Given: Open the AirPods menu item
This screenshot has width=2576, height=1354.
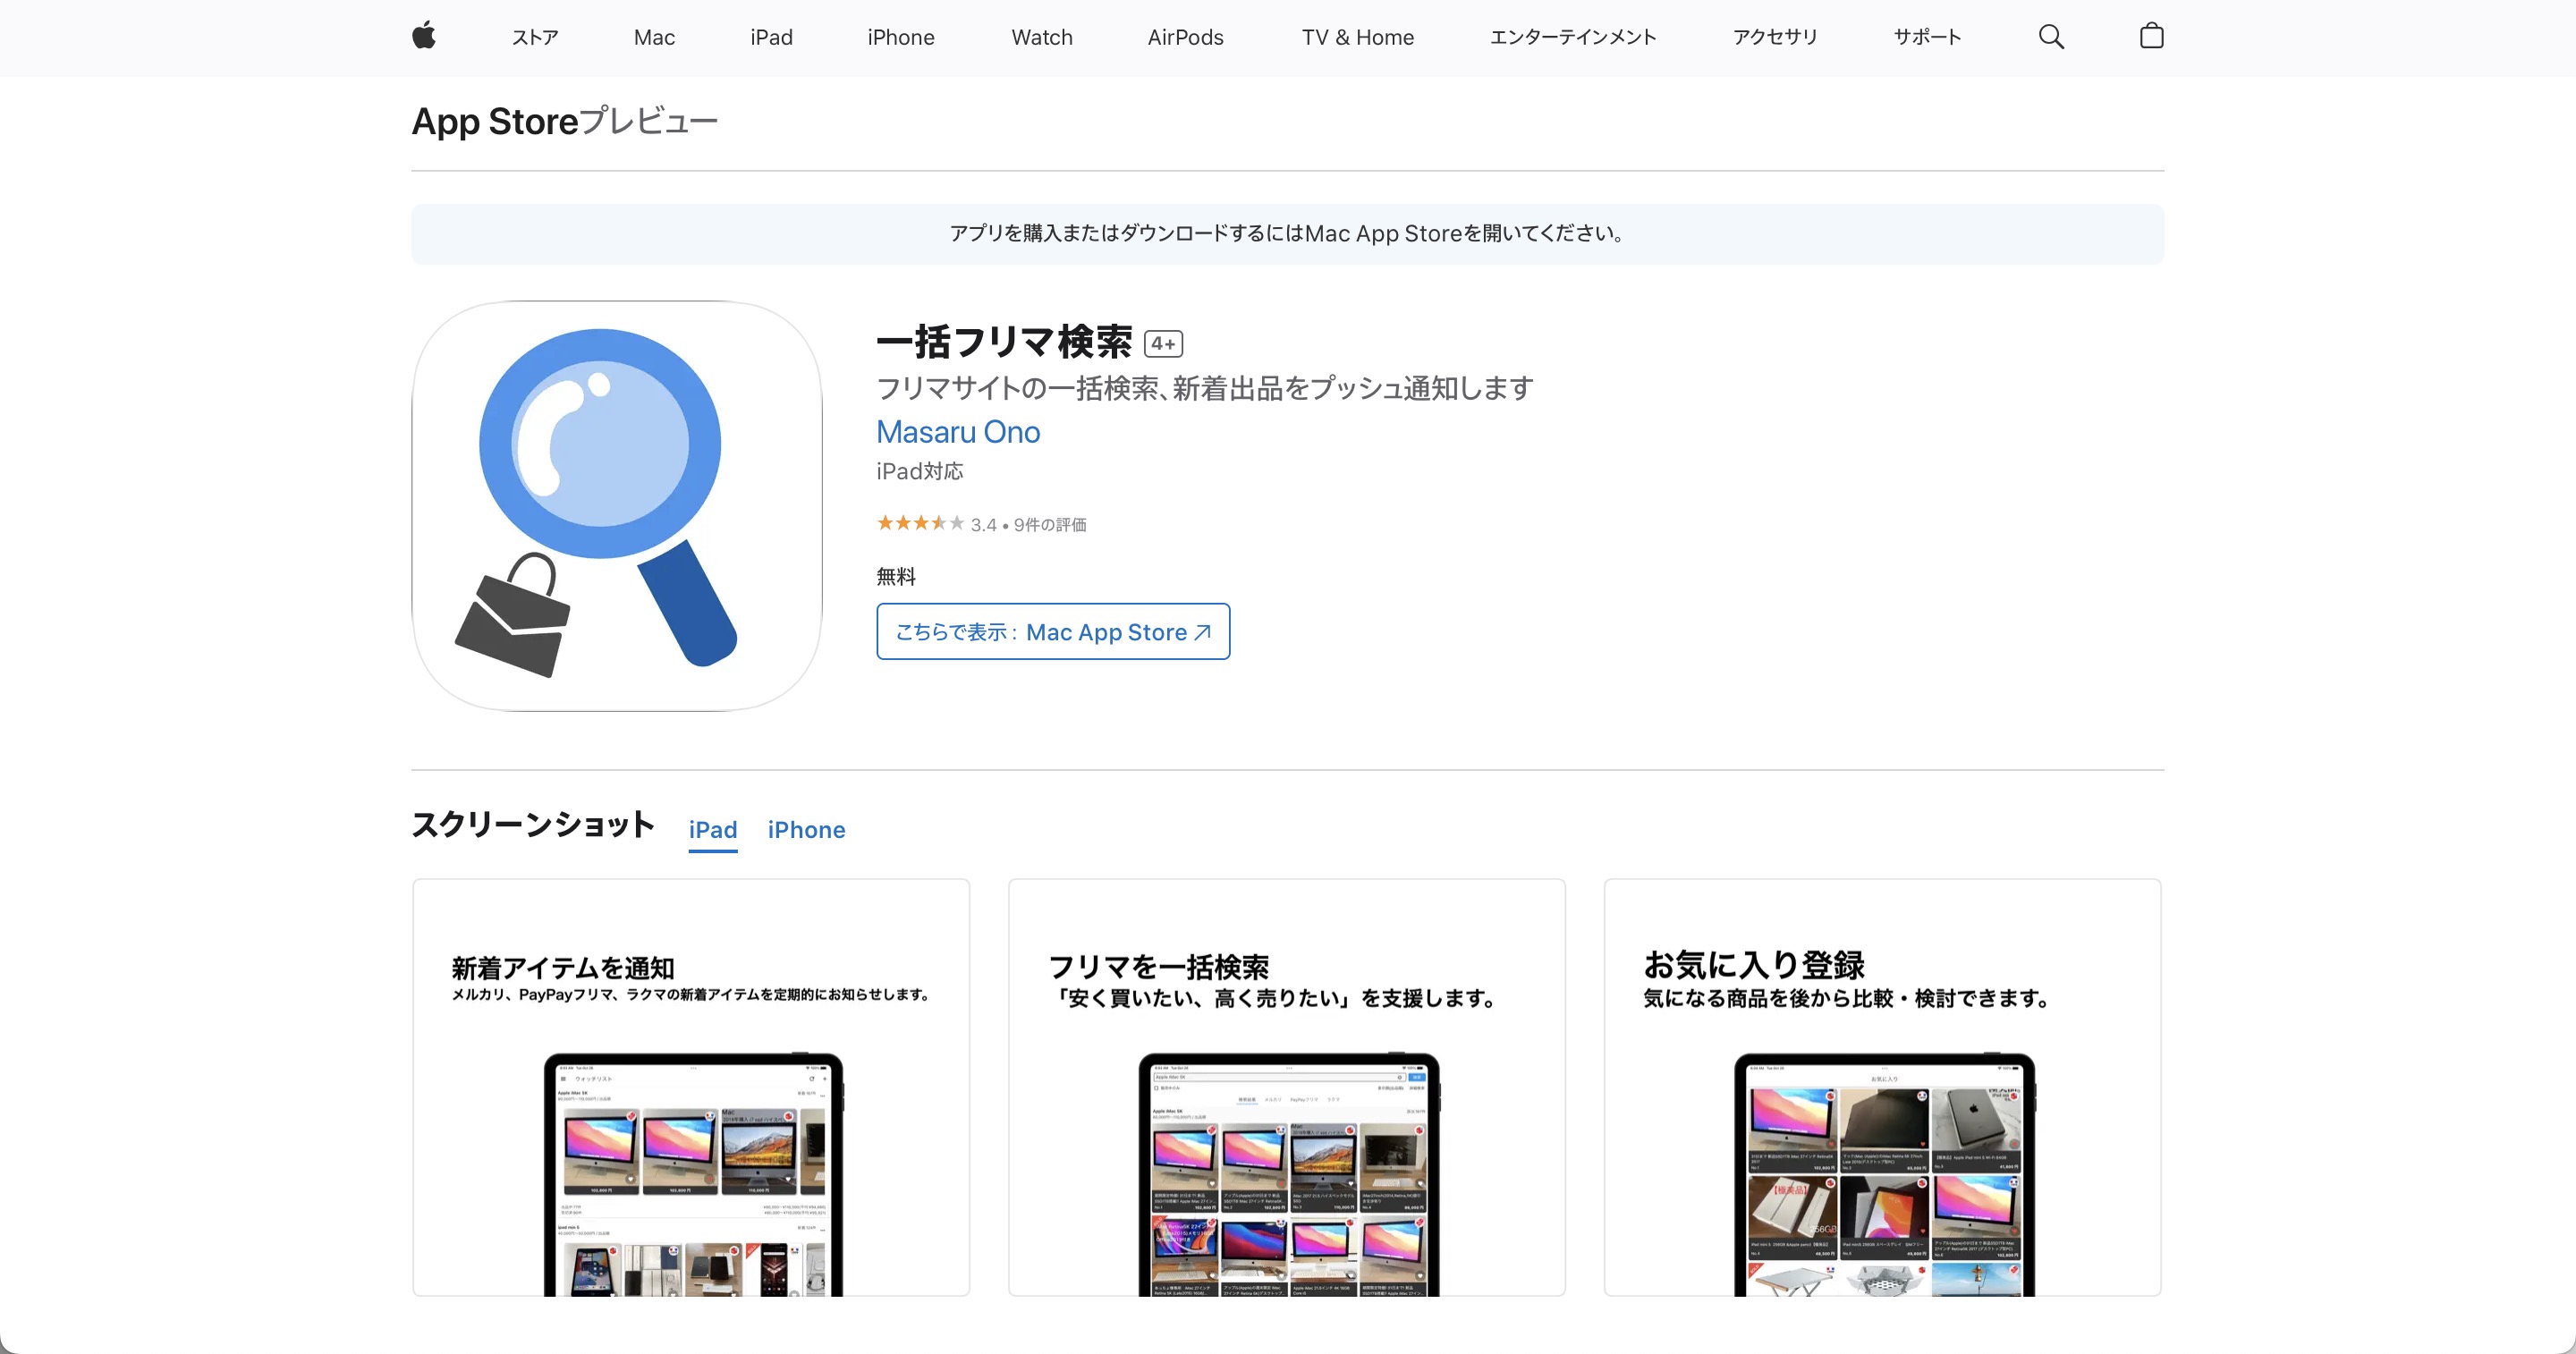Looking at the screenshot, I should [1185, 37].
